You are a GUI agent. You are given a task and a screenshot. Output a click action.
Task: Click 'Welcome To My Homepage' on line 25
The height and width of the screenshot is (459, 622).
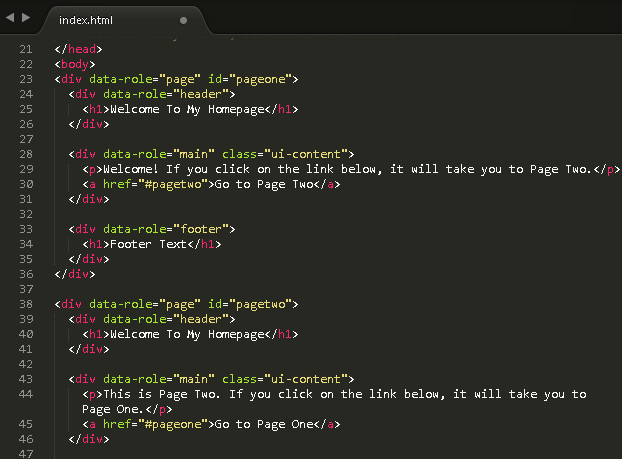pos(187,109)
